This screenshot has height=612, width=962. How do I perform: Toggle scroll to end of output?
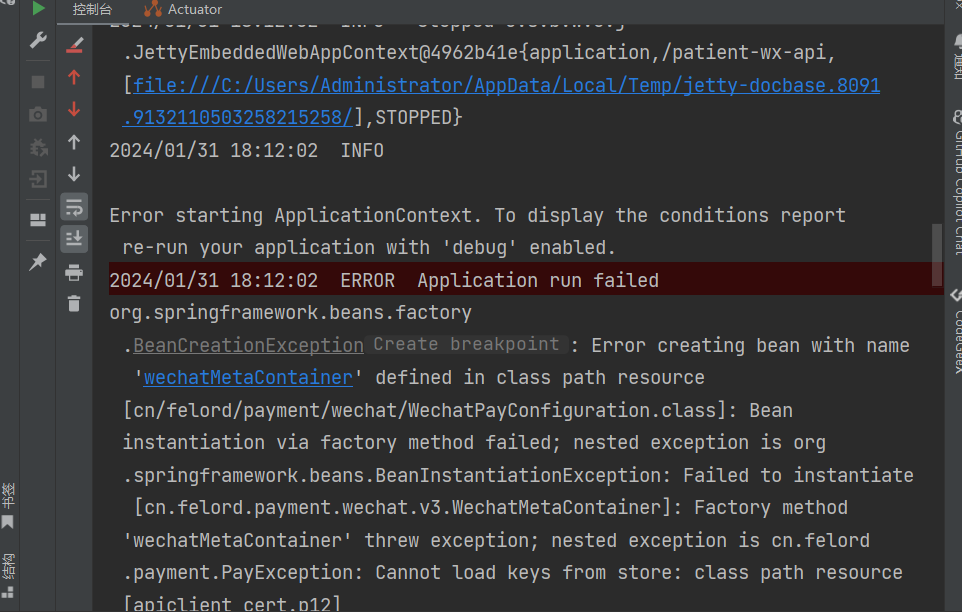click(74, 239)
